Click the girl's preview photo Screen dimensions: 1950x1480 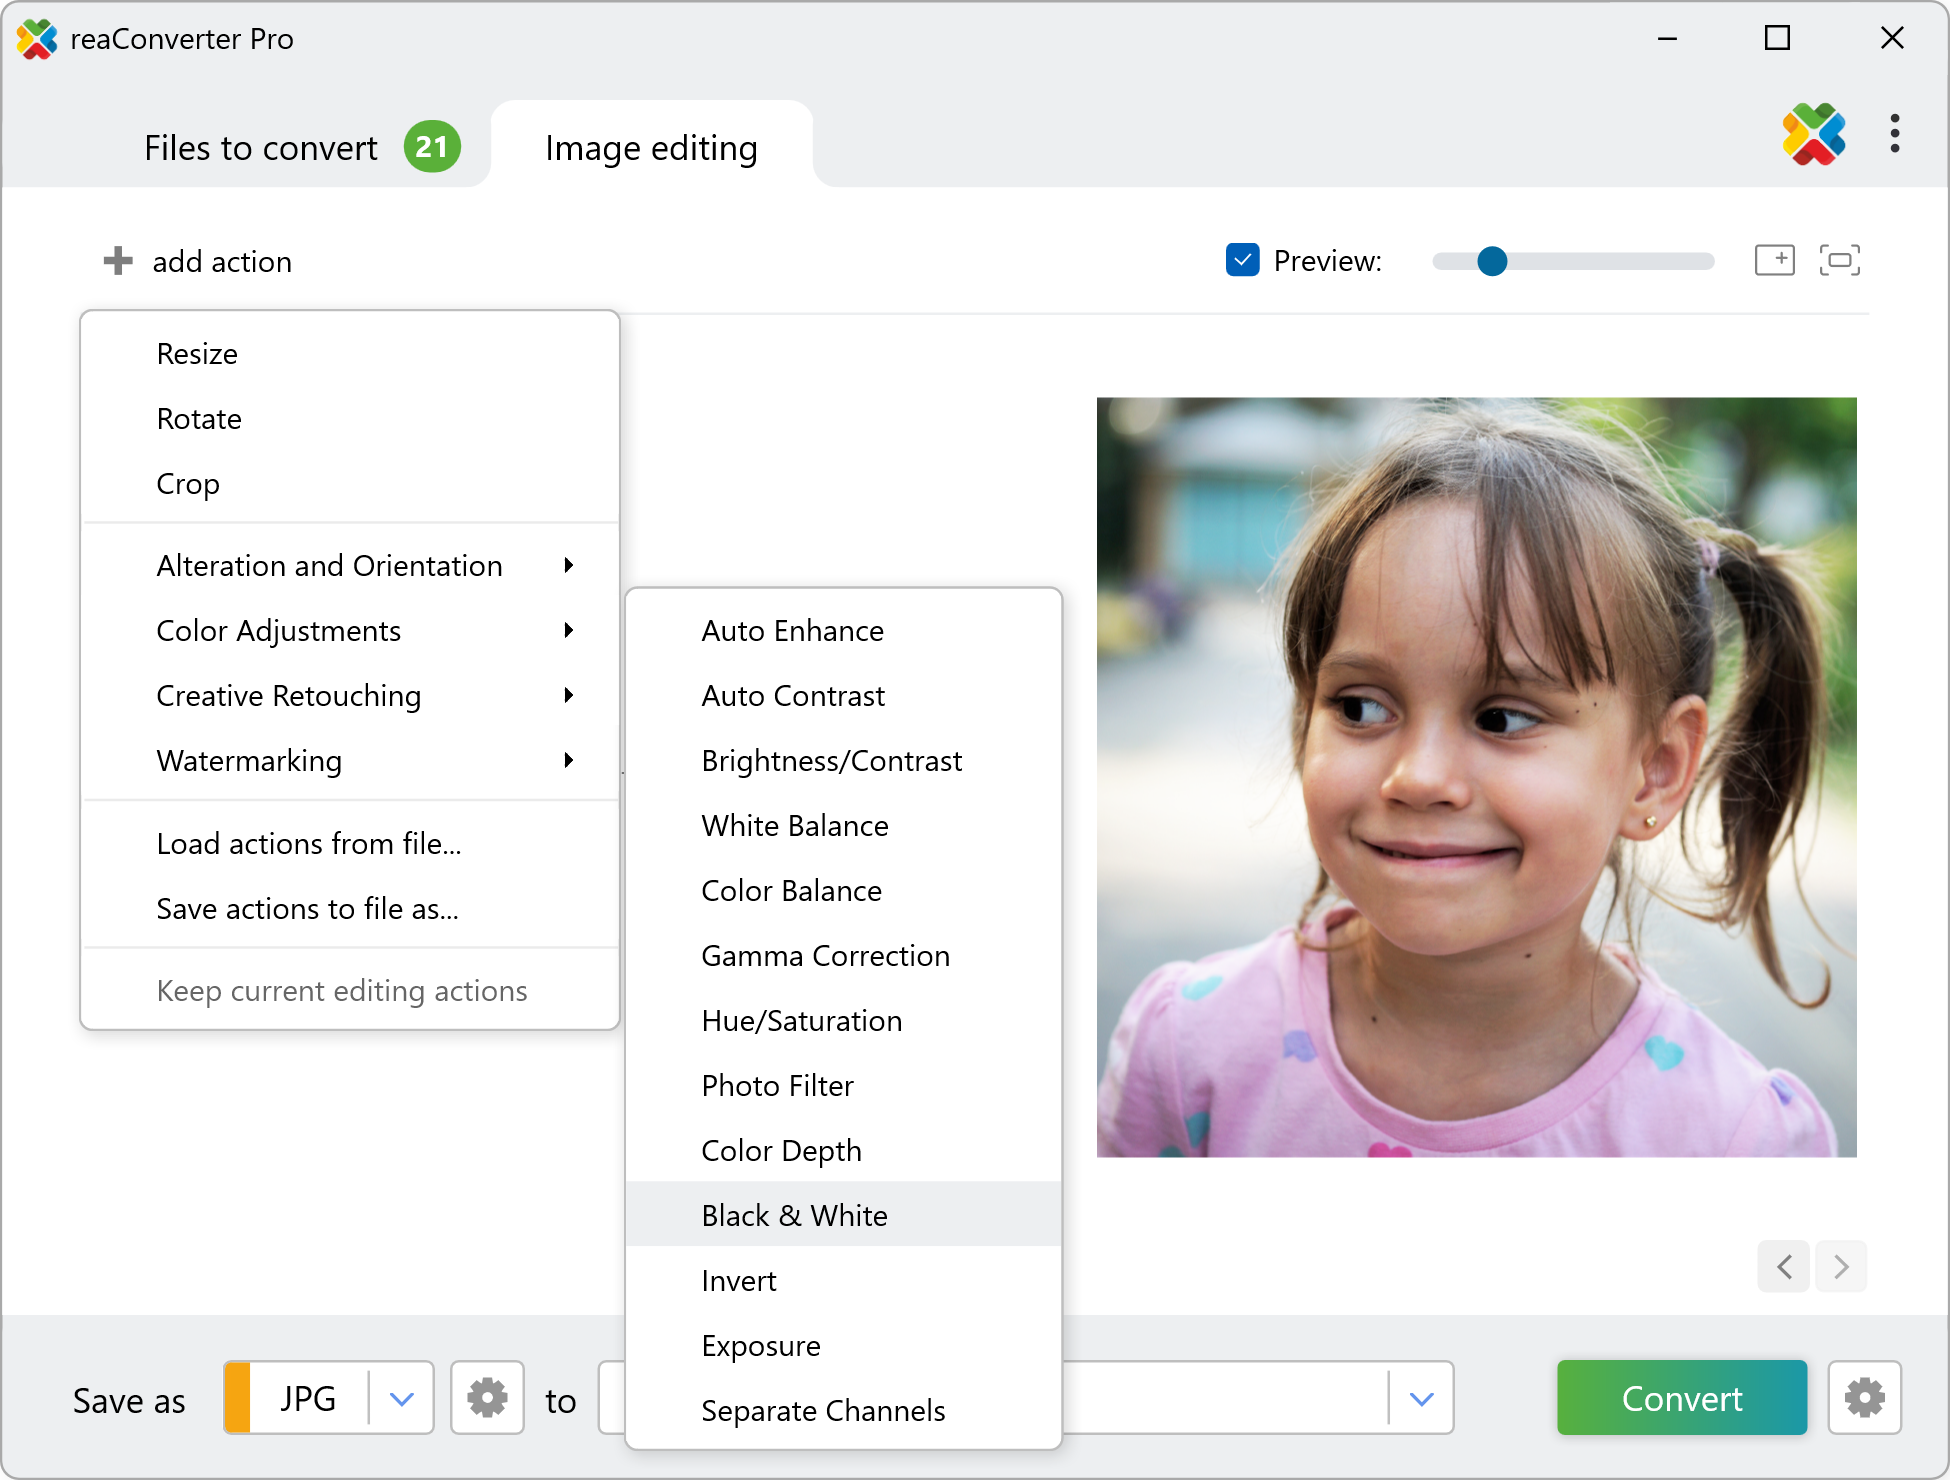pos(1476,777)
